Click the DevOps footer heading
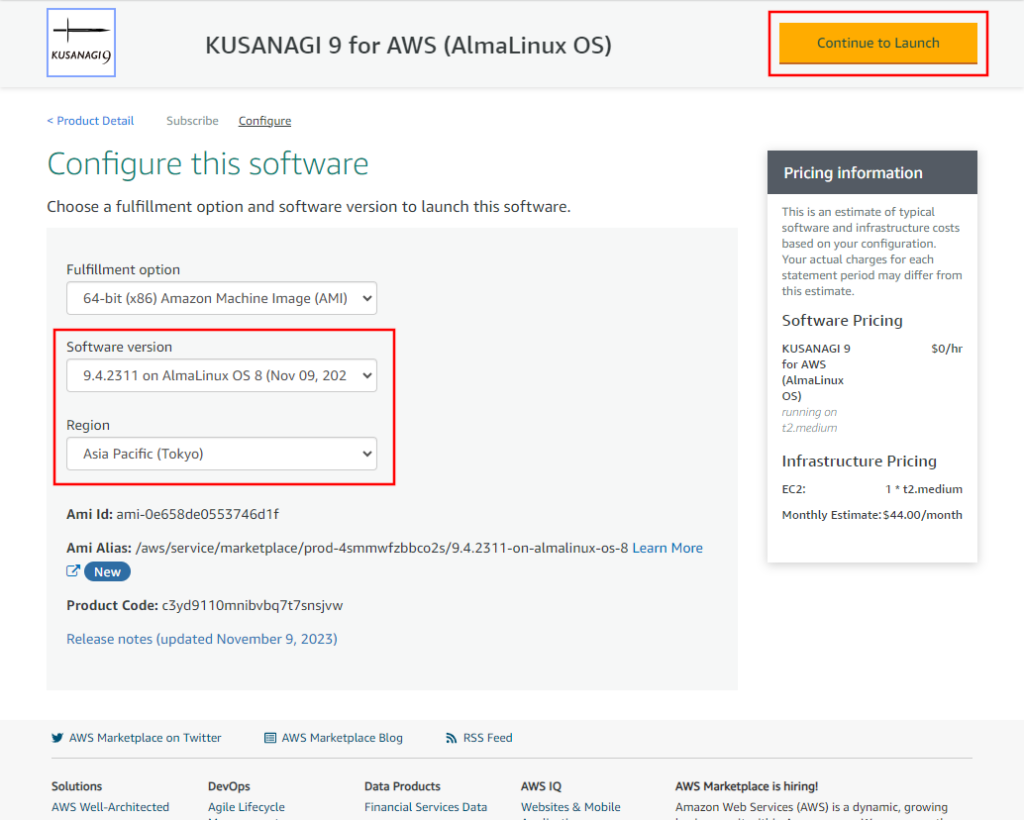 click(229, 786)
